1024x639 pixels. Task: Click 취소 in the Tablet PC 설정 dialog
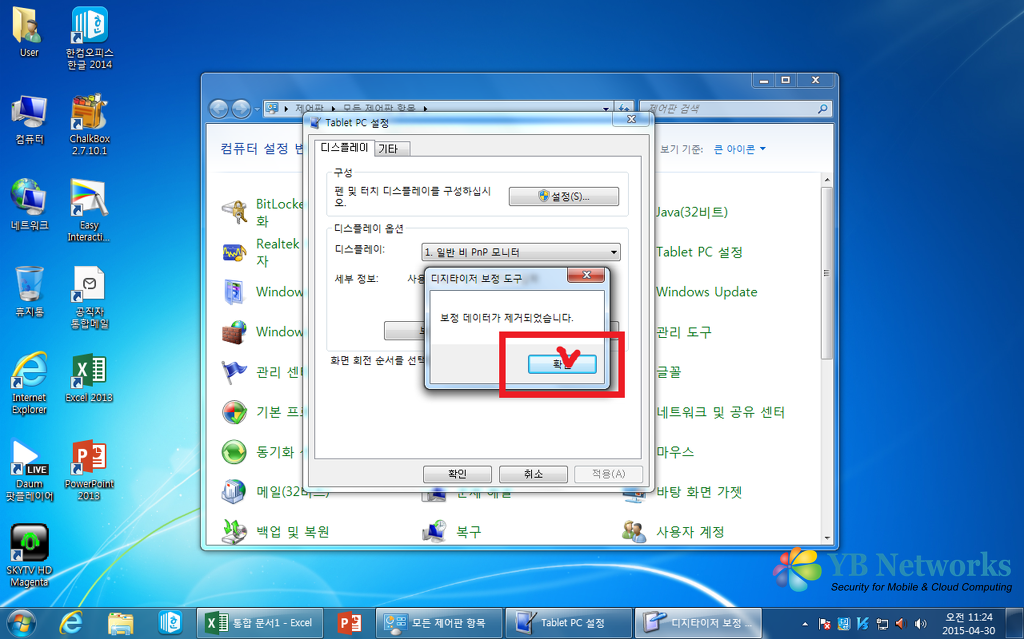click(x=533, y=474)
